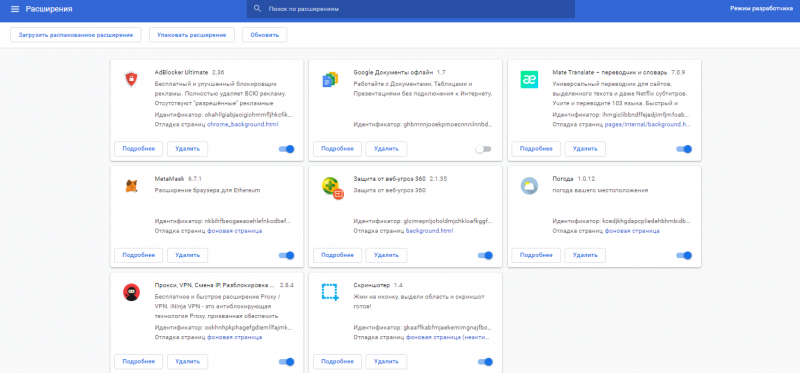The width and height of the screenshot is (800, 373).
Task: Toggle the Прокси, VPN extension off
Action: (x=287, y=362)
